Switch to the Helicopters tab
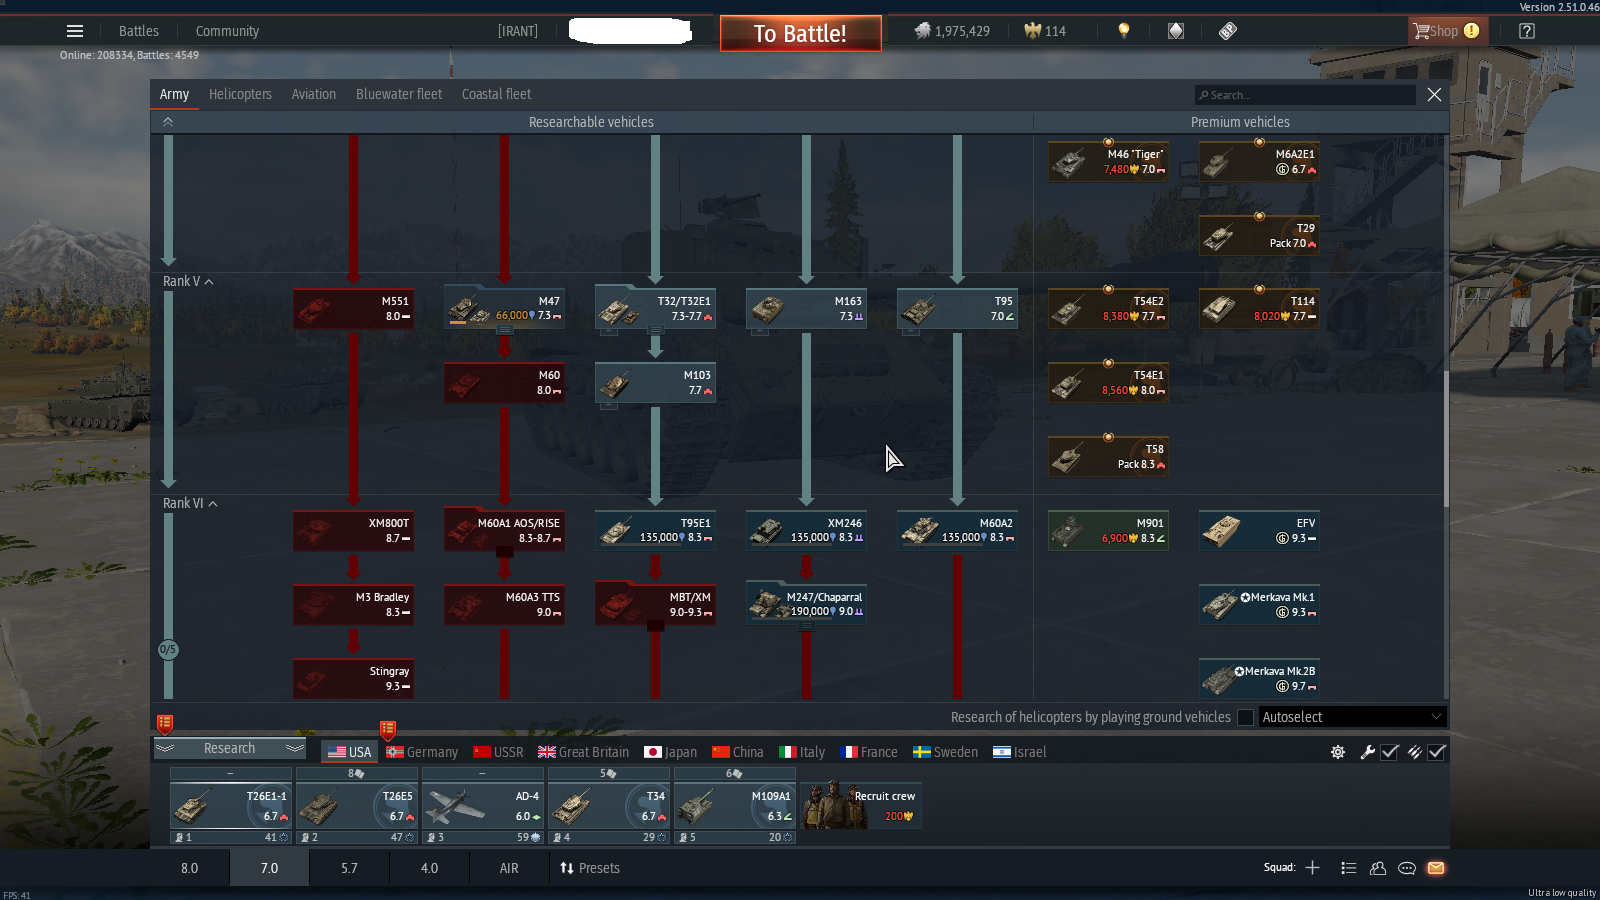This screenshot has width=1600, height=900. click(240, 94)
